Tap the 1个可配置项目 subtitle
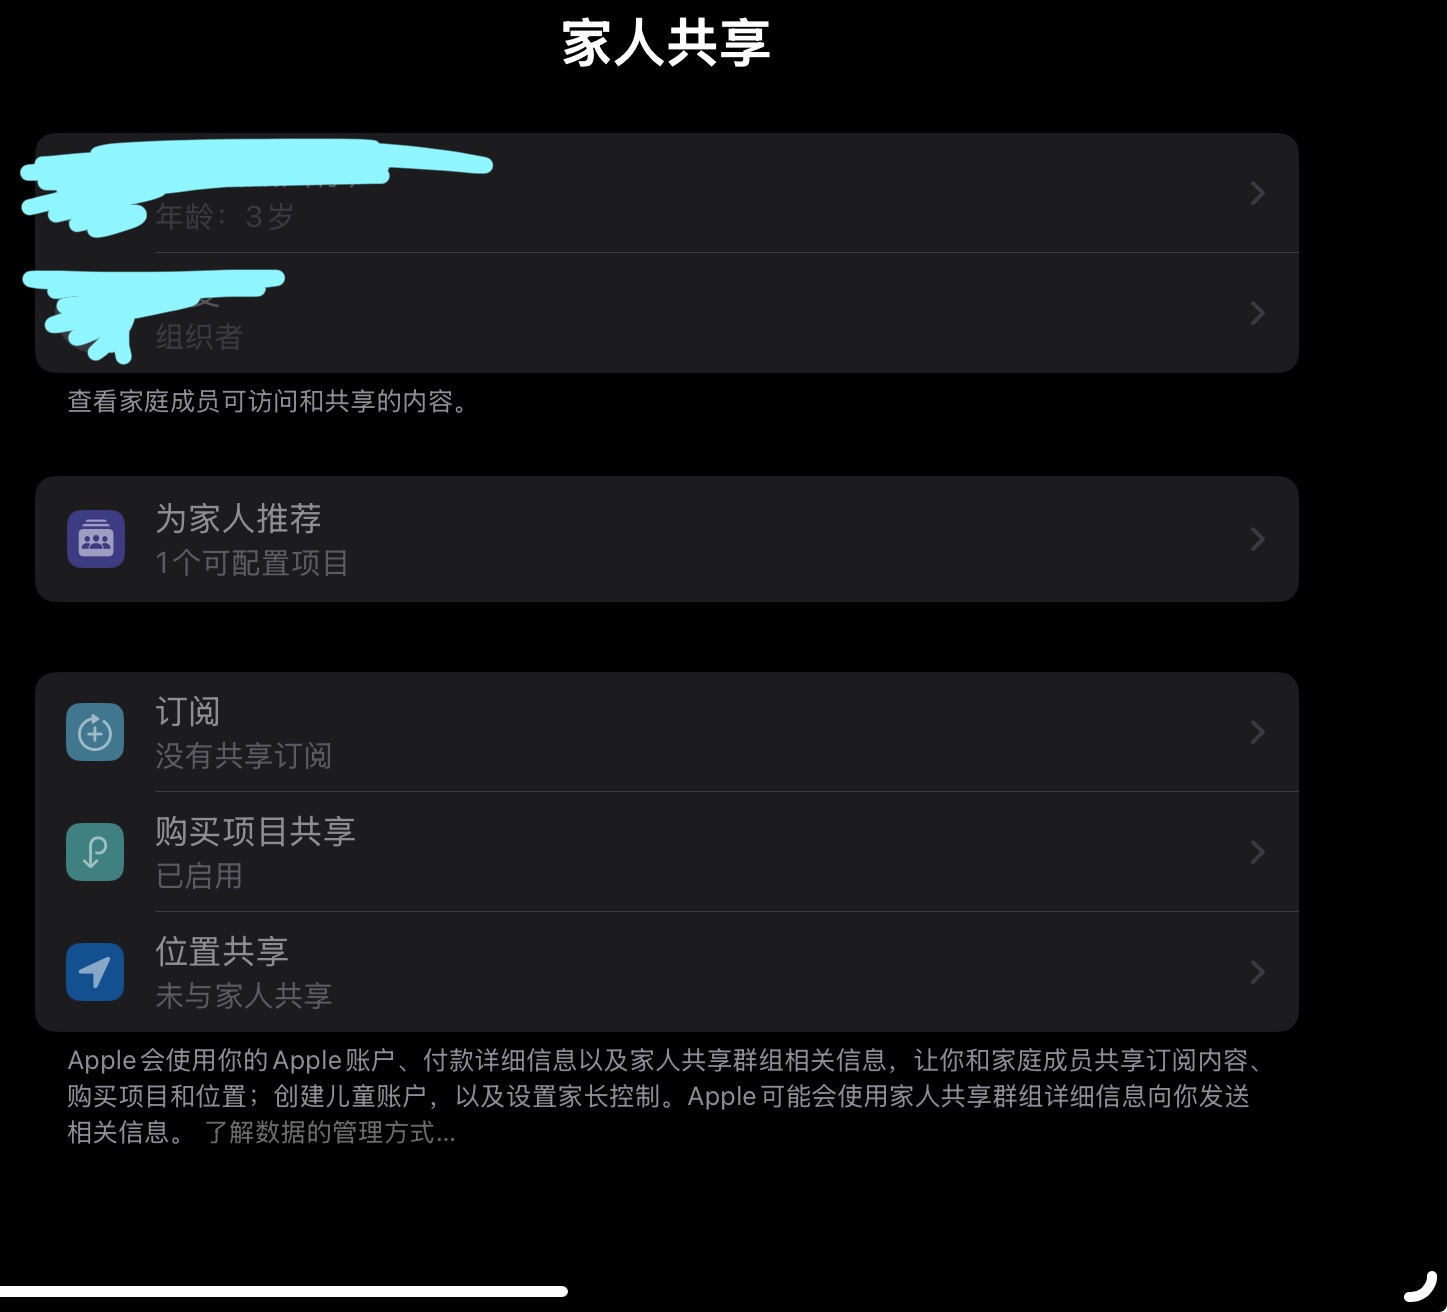This screenshot has height=1312, width=1447. [x=252, y=563]
